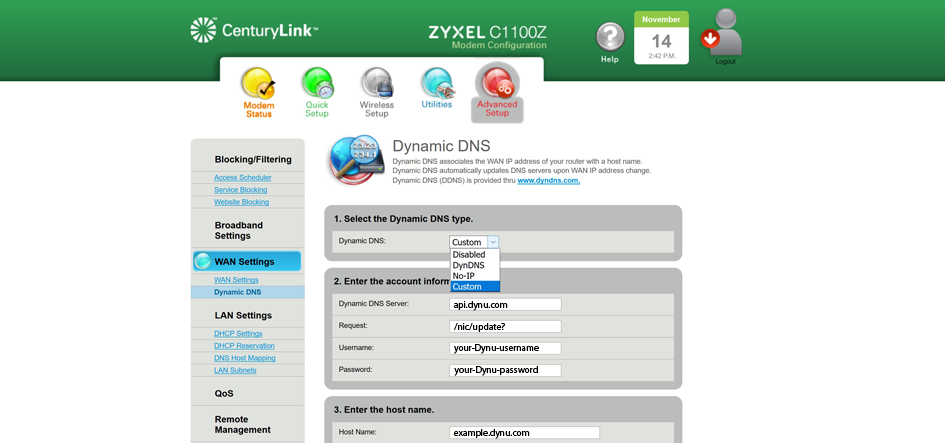Screen dimensions: 945x443
Task: Click the Dynamic DNS globe icon
Action: [356, 160]
